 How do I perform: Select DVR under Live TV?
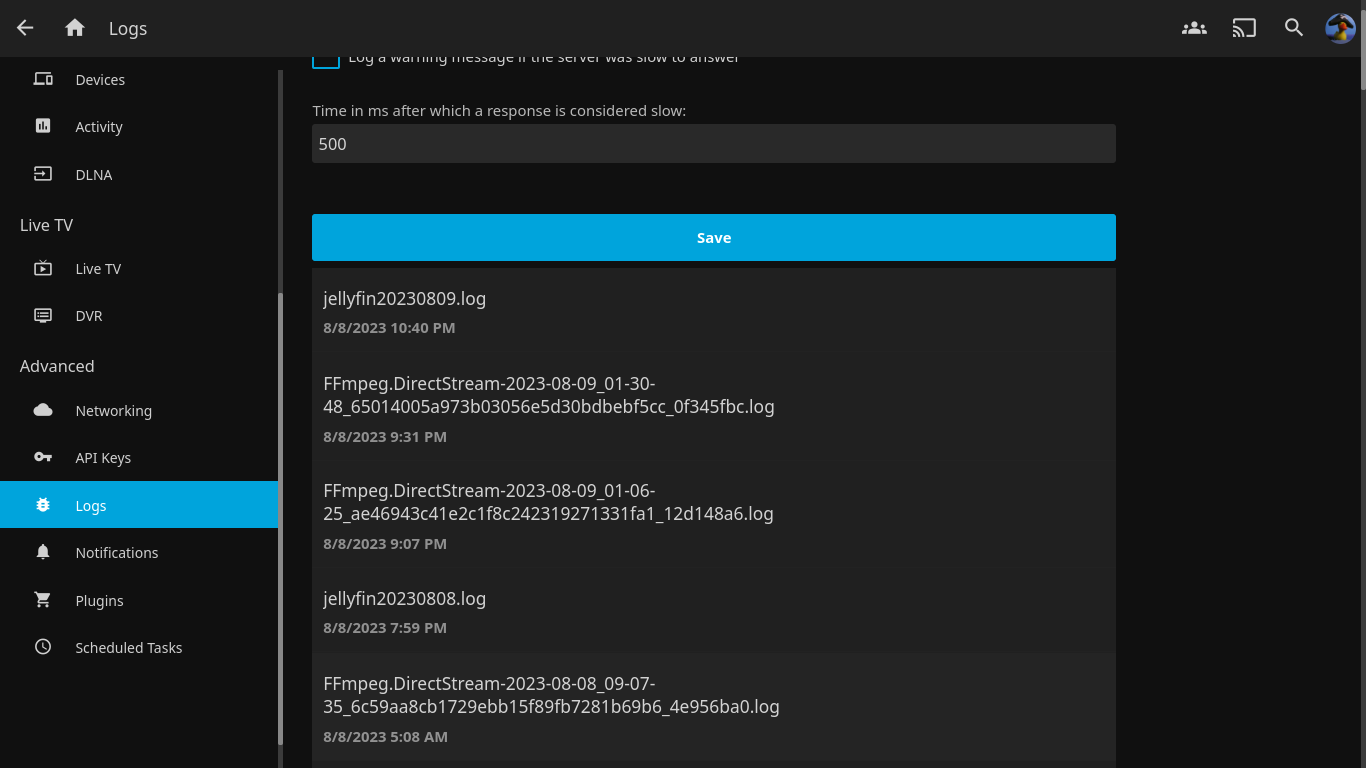89,316
